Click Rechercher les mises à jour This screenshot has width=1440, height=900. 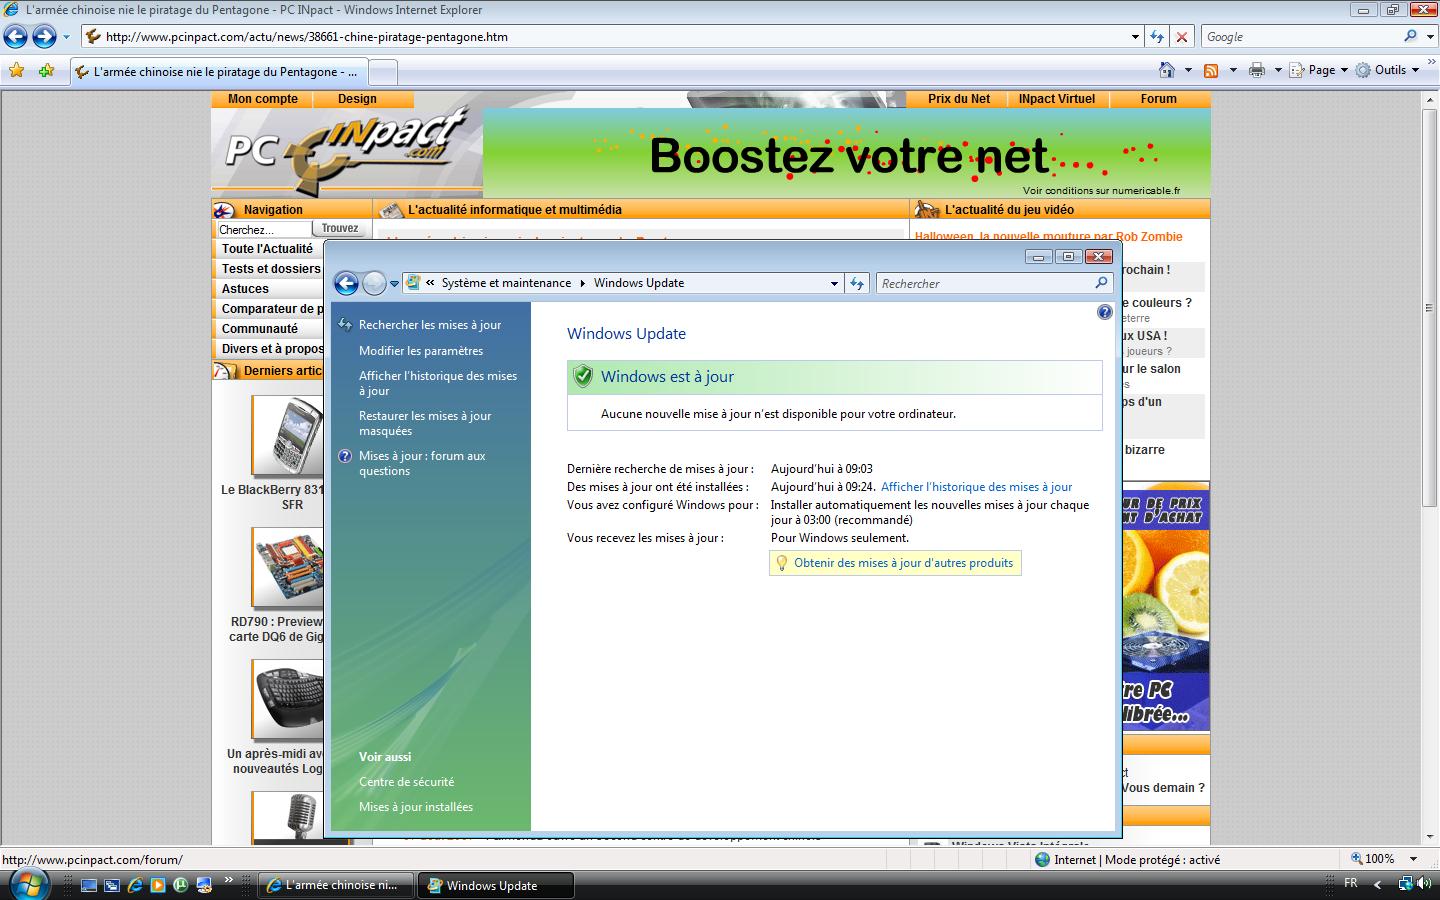[430, 325]
